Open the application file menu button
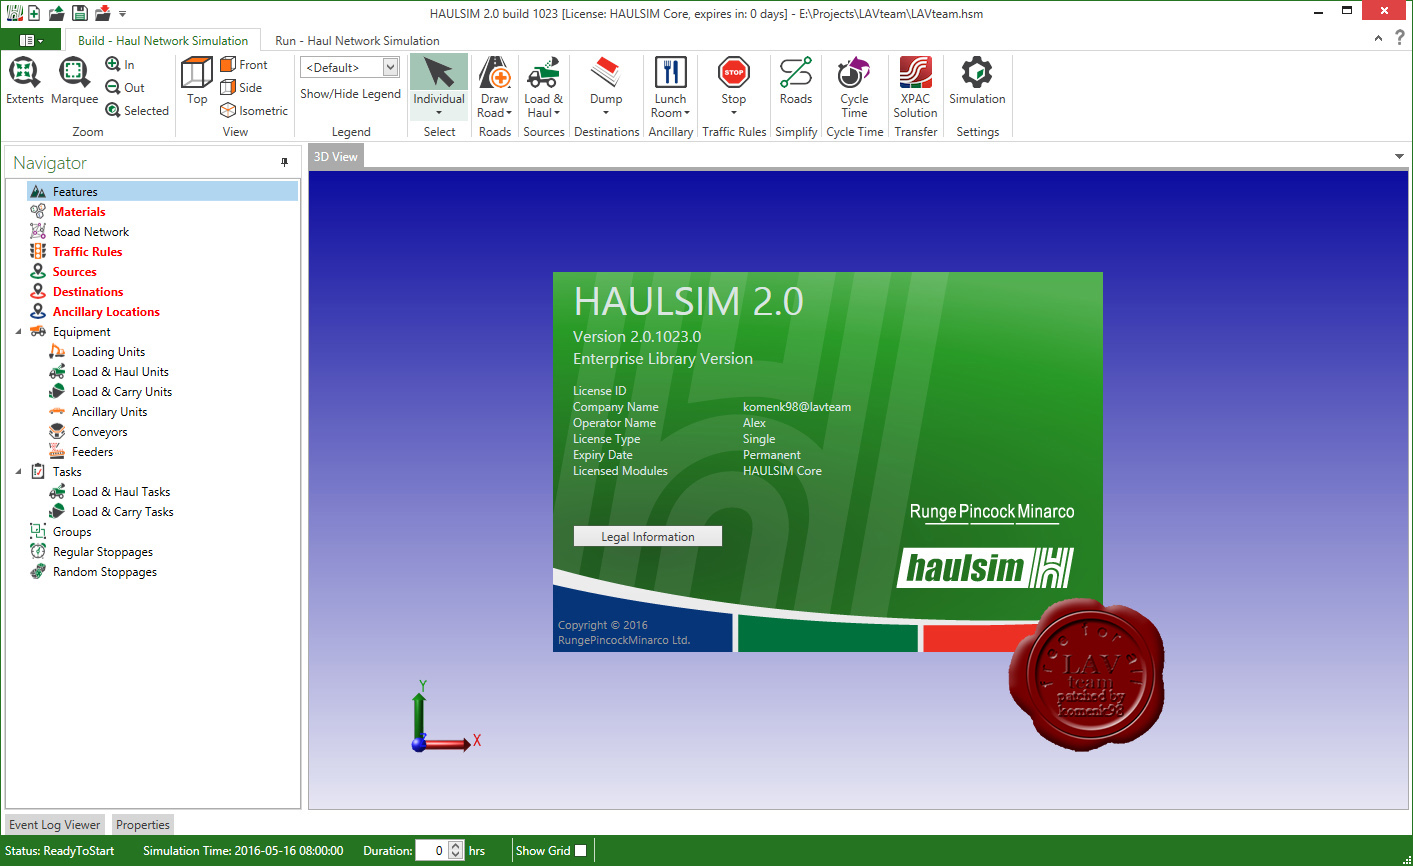1413x866 pixels. point(30,40)
